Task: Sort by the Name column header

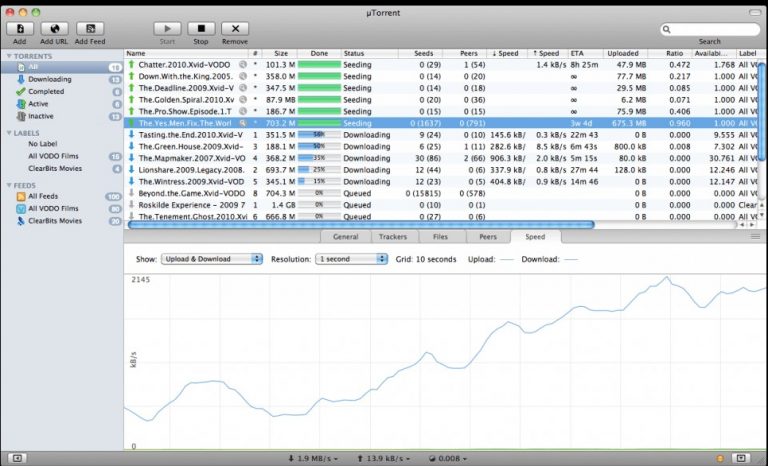Action: point(186,53)
